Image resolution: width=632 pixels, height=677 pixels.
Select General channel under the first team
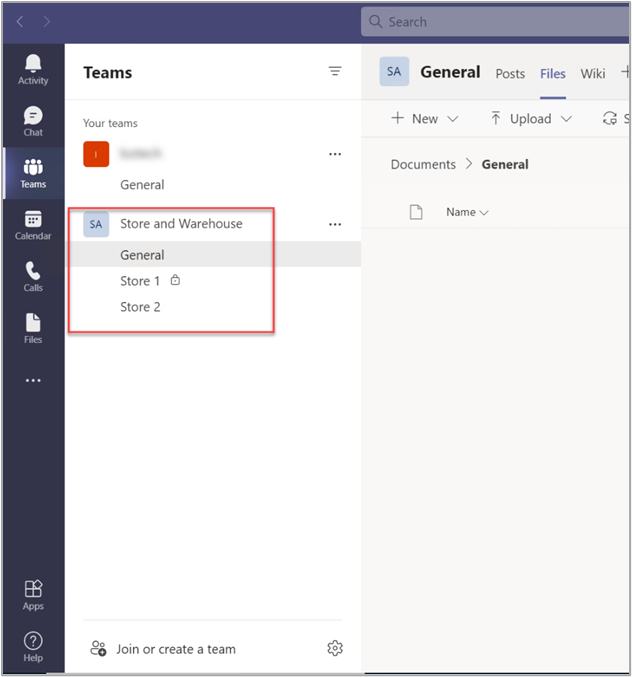click(x=142, y=185)
